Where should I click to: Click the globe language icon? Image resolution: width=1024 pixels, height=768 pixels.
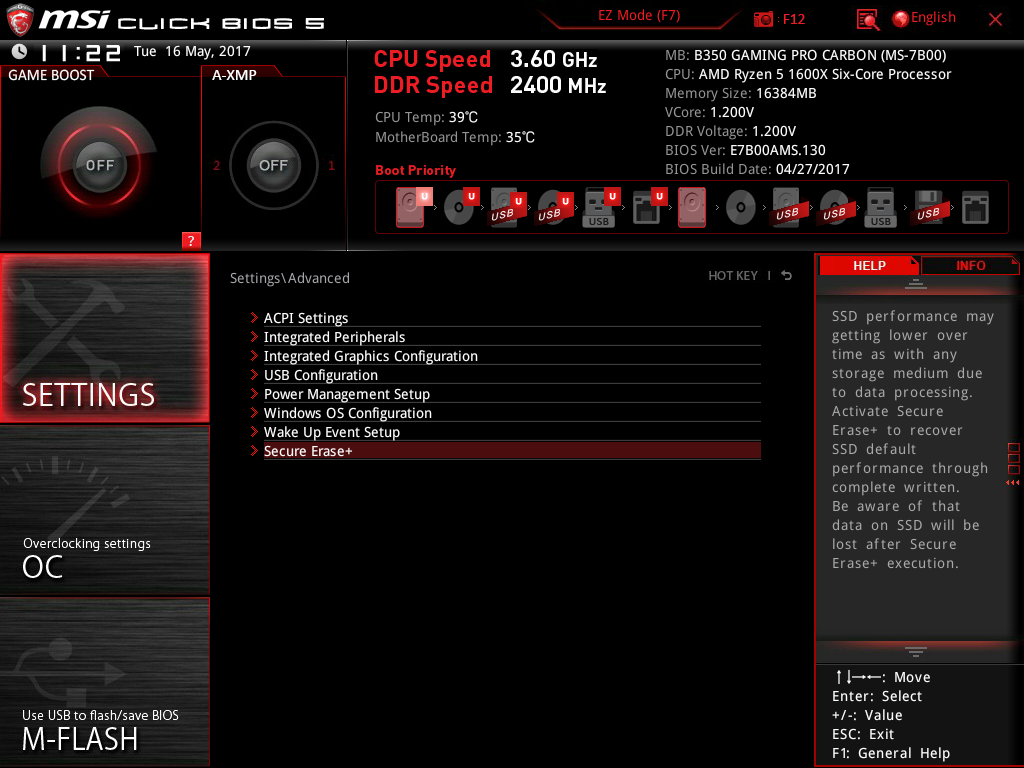[x=901, y=19]
